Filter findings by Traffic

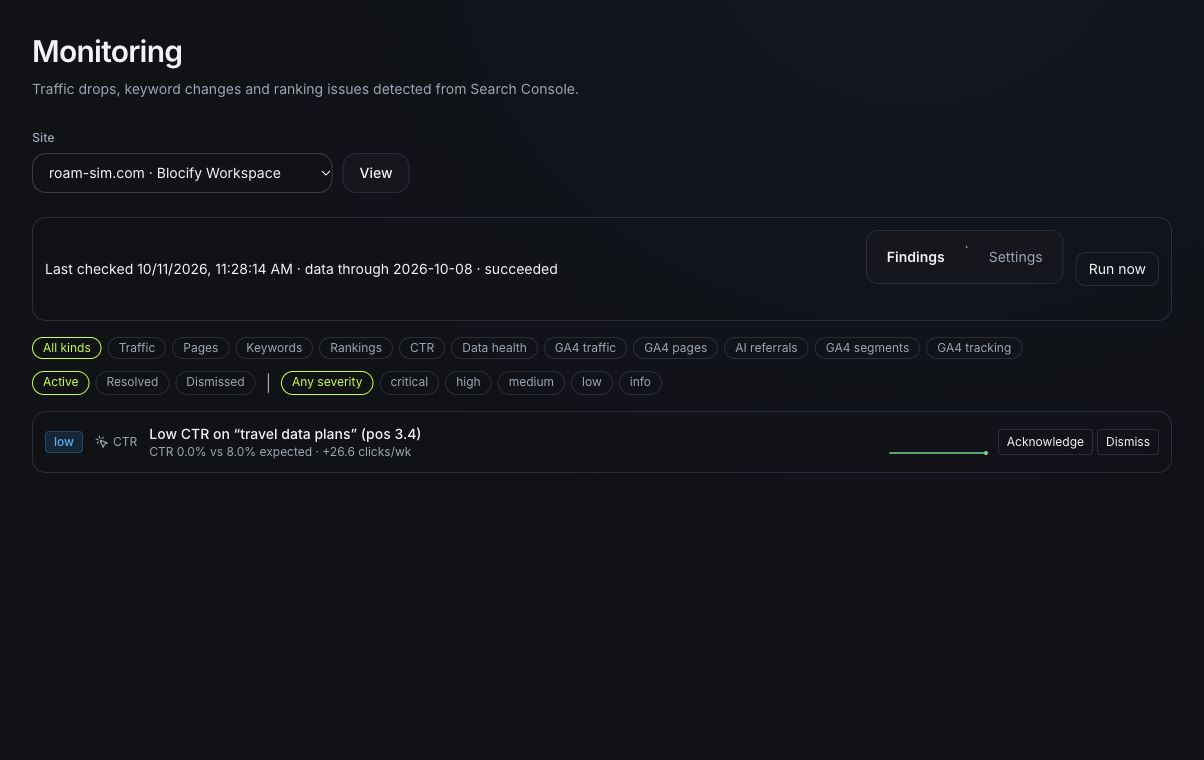point(137,348)
